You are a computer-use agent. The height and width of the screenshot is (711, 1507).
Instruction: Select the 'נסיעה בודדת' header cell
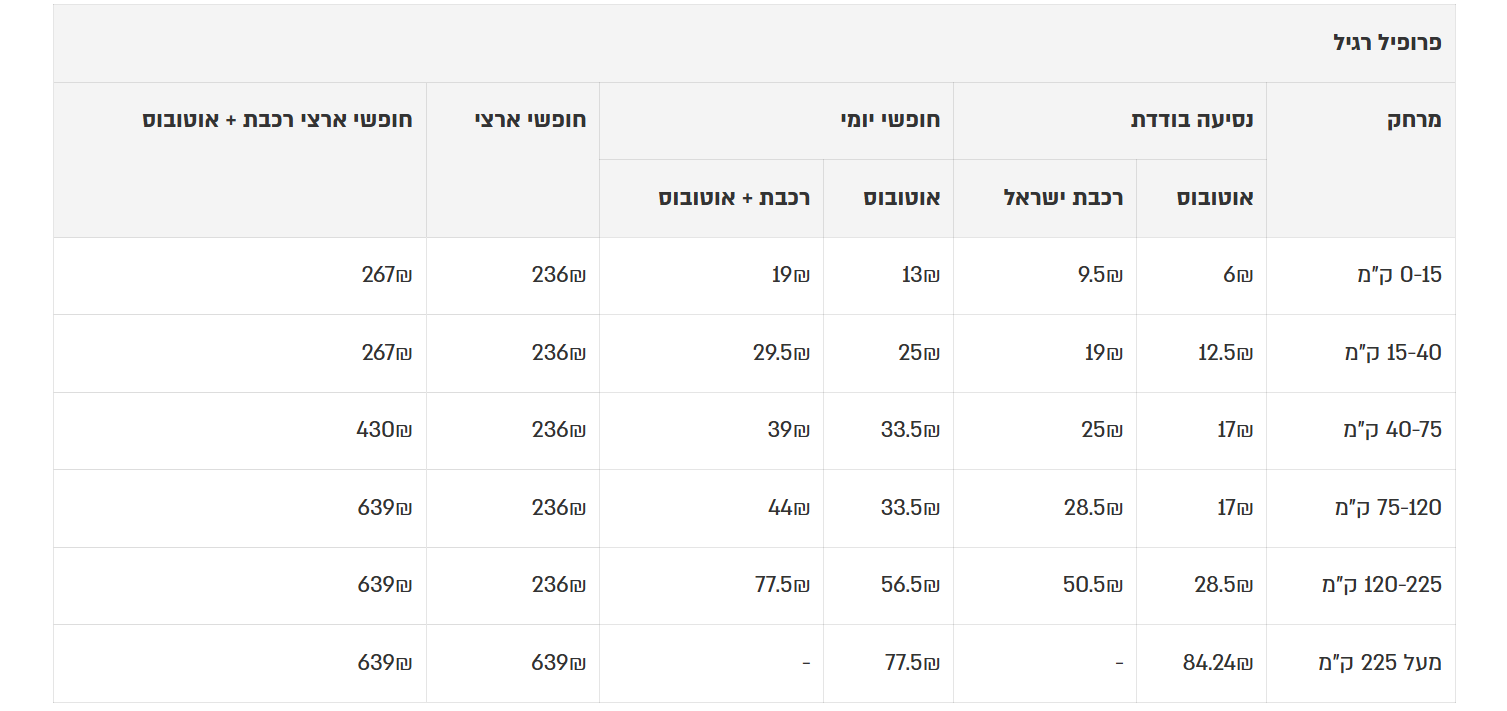pyautogui.click(x=1191, y=120)
